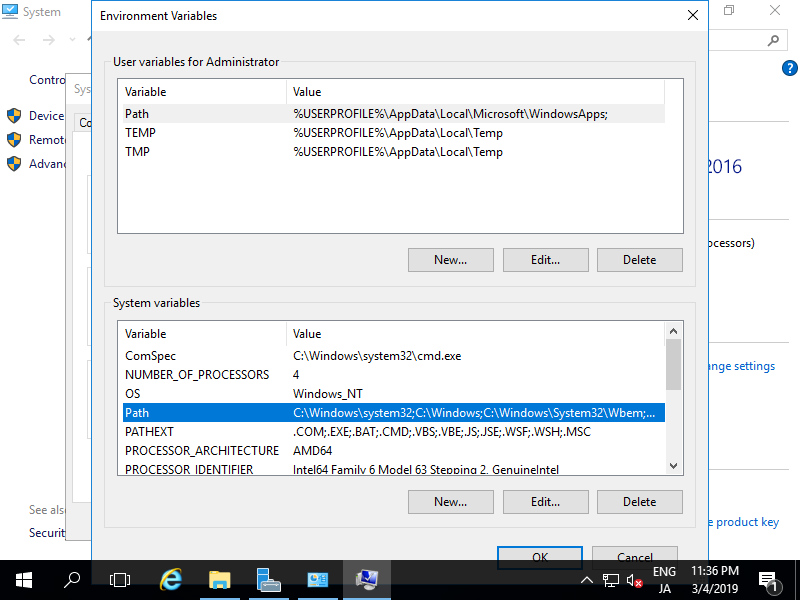Image resolution: width=800 pixels, height=600 pixels.
Task: Launch Server Manager from the taskbar
Action: [270, 579]
